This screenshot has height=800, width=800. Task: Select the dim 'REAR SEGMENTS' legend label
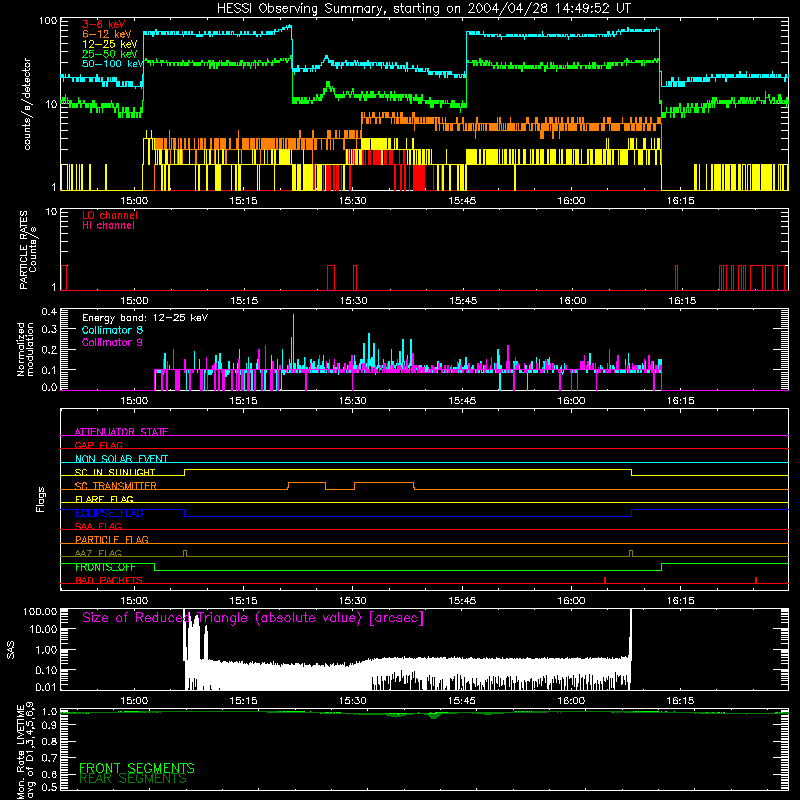coord(133,779)
